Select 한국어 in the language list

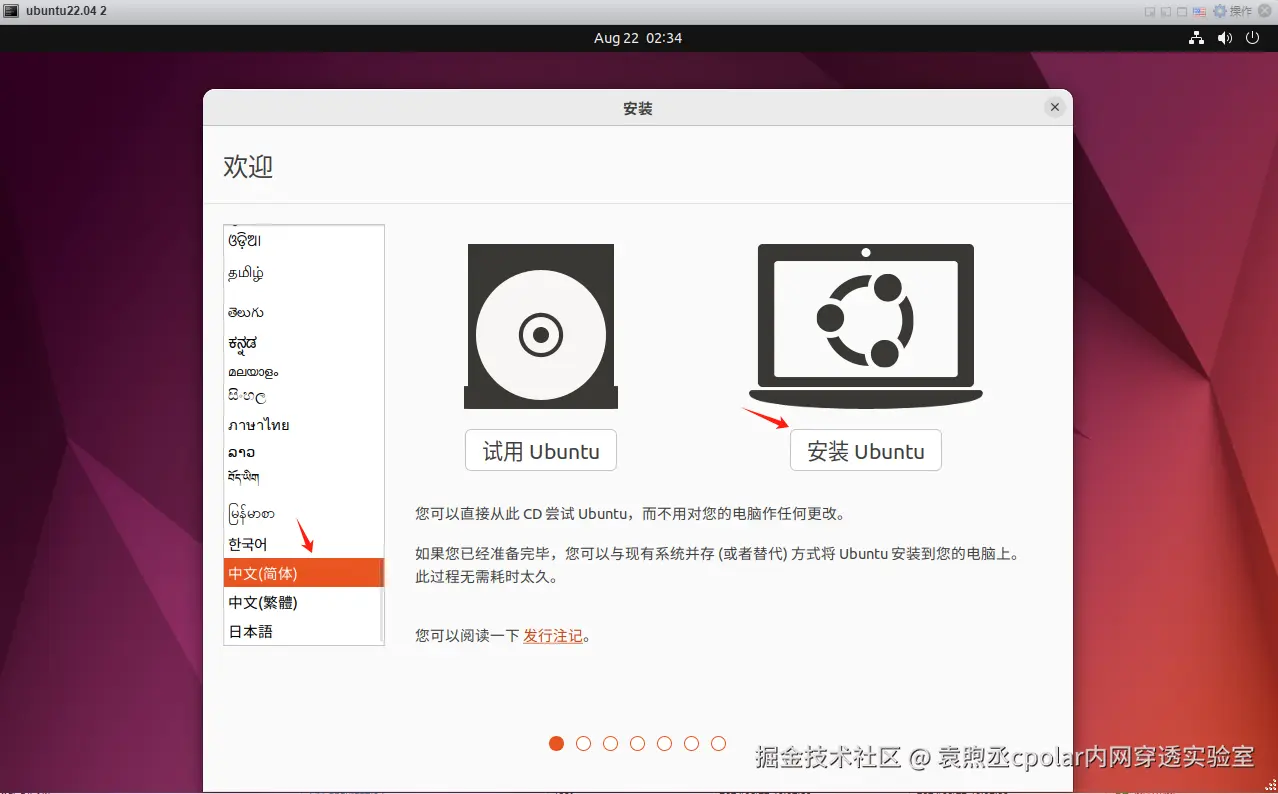pyautogui.click(x=304, y=544)
